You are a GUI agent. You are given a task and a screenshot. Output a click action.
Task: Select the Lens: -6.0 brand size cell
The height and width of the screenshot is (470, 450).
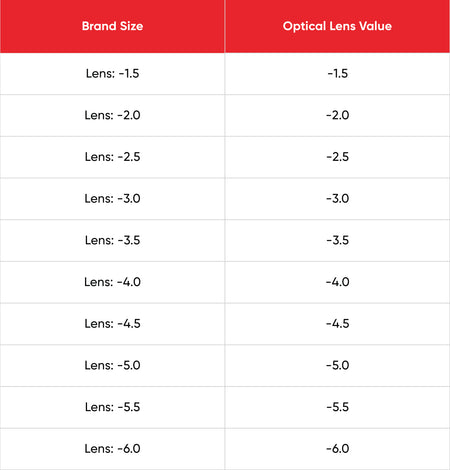pos(112,448)
